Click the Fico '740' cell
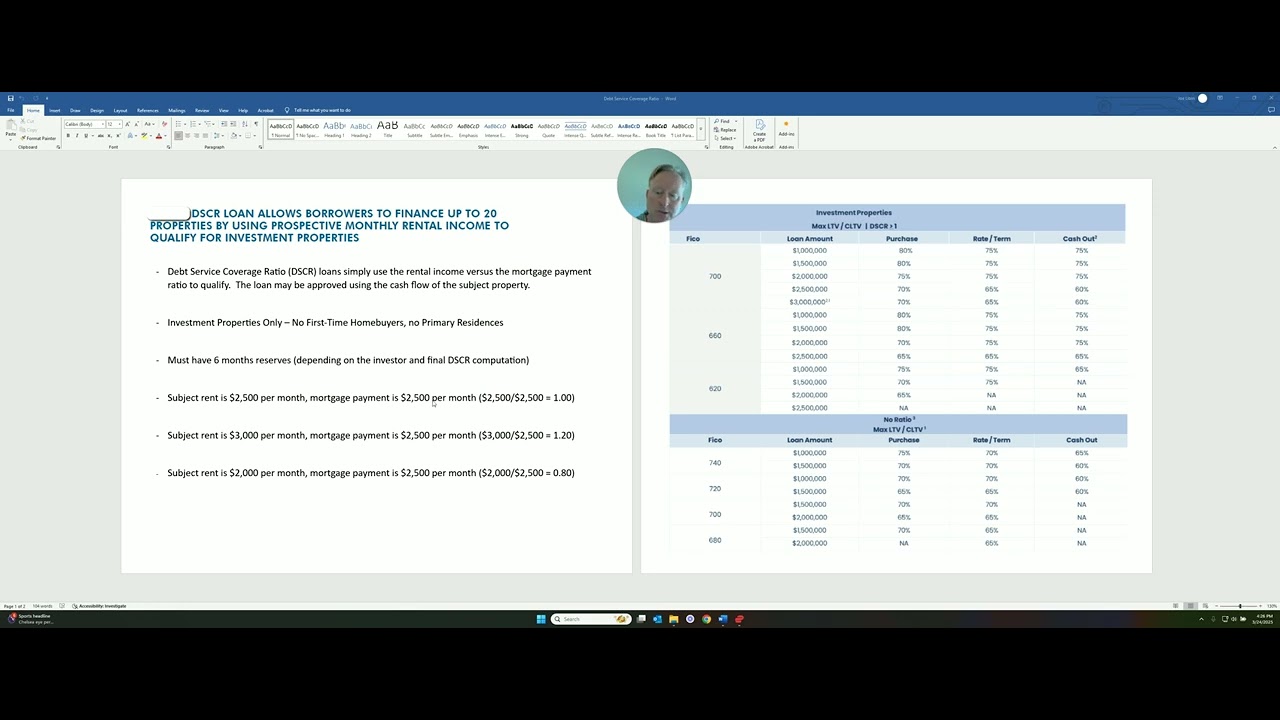The height and width of the screenshot is (720, 1280). pyautogui.click(x=715, y=463)
